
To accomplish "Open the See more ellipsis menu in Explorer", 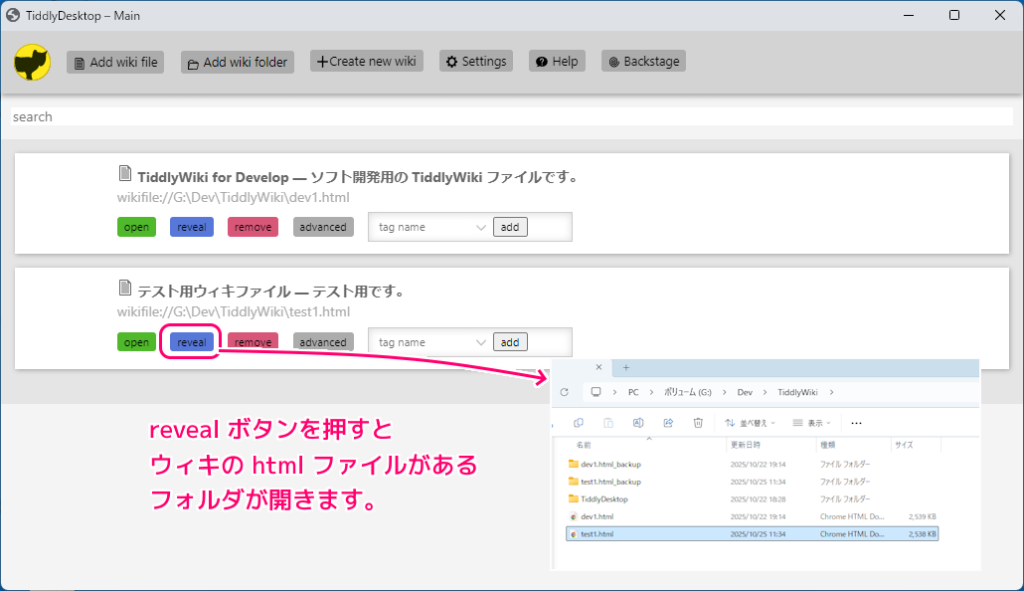I will (855, 423).
